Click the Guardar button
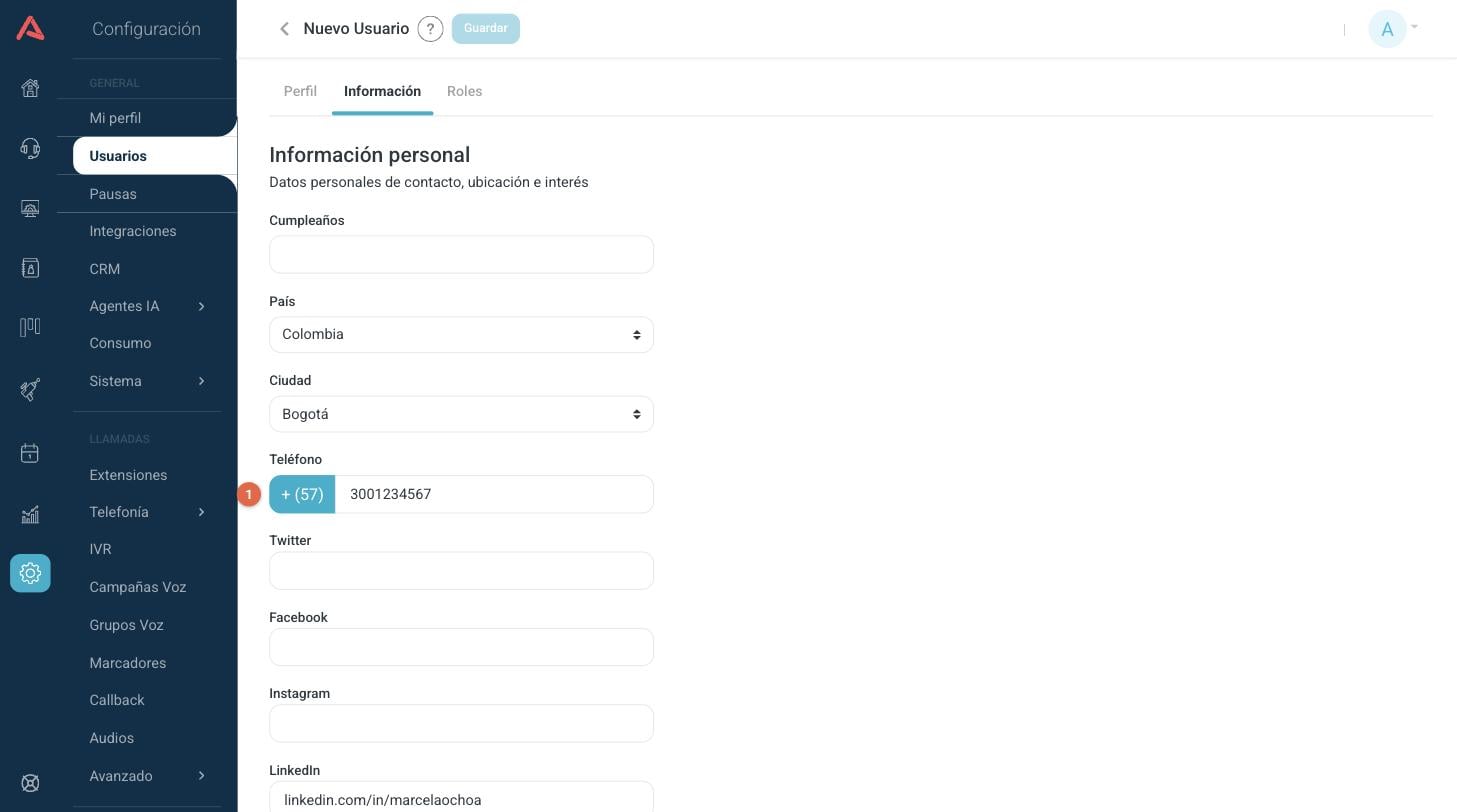Viewport: 1457px width, 812px height. 486,28
